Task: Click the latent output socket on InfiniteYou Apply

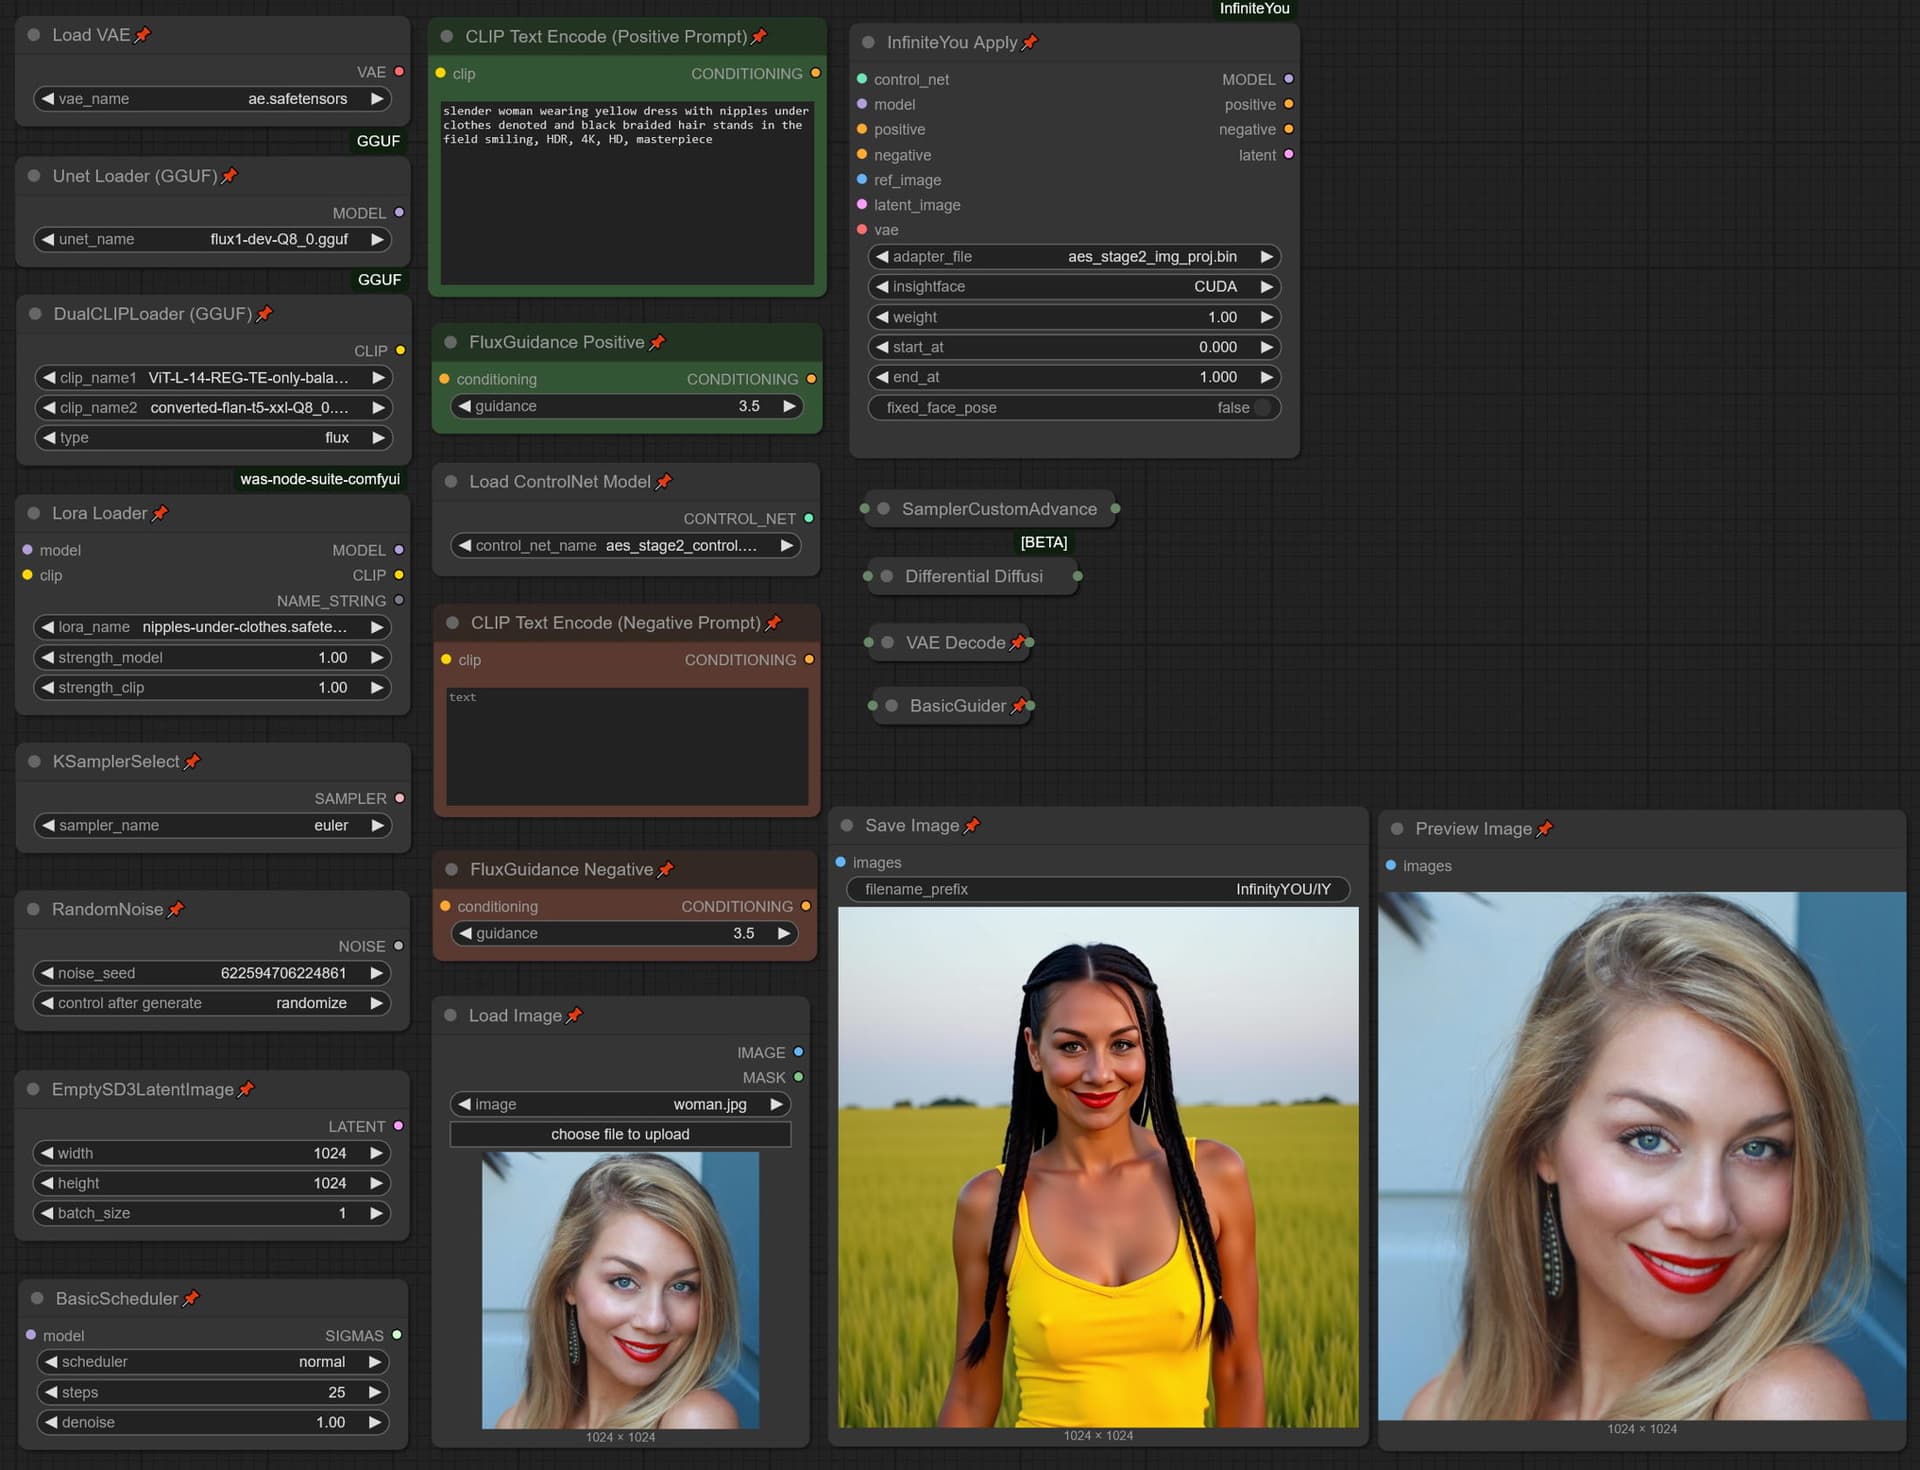Action: (1289, 155)
